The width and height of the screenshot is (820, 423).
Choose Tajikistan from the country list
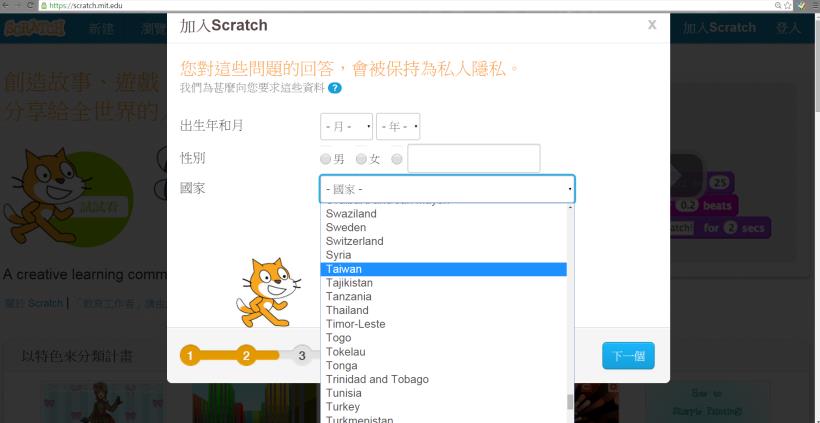(443, 283)
